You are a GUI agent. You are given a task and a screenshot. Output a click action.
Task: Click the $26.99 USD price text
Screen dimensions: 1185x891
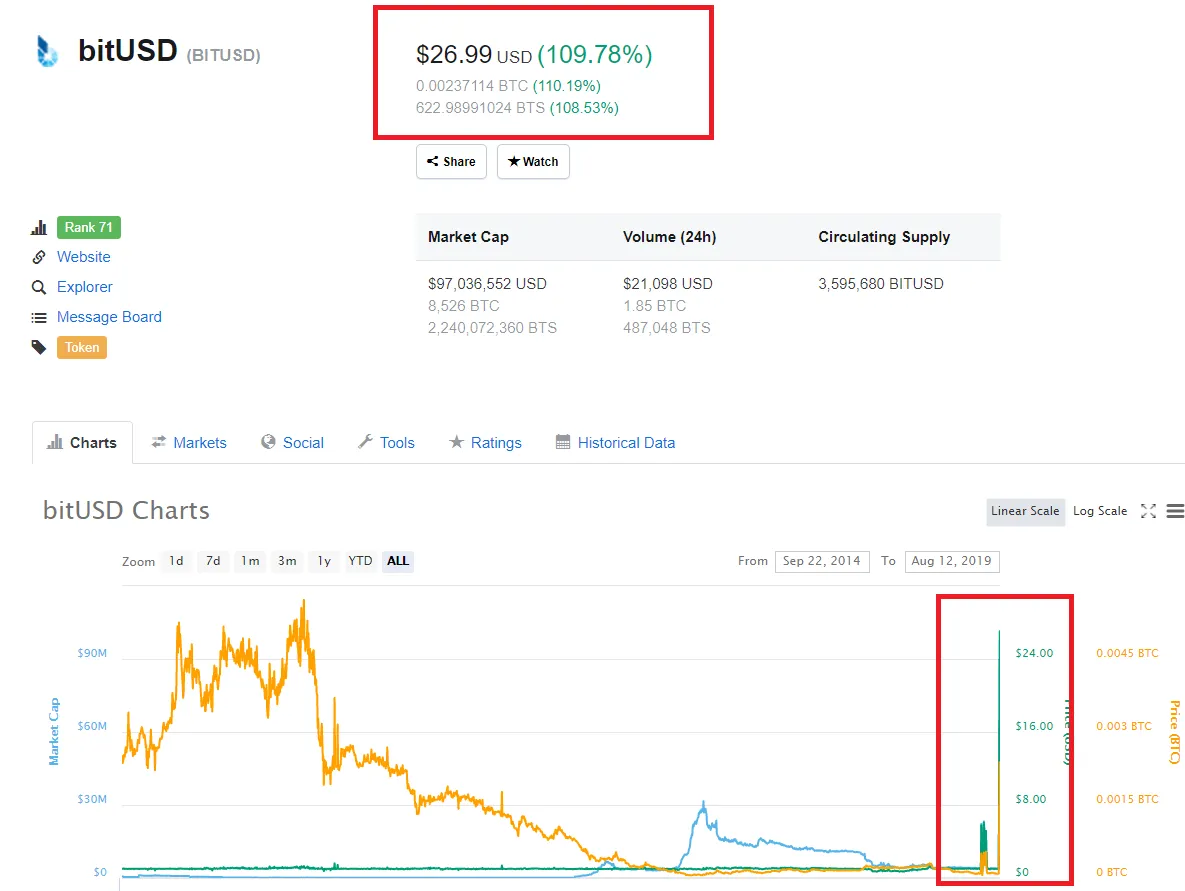(474, 55)
